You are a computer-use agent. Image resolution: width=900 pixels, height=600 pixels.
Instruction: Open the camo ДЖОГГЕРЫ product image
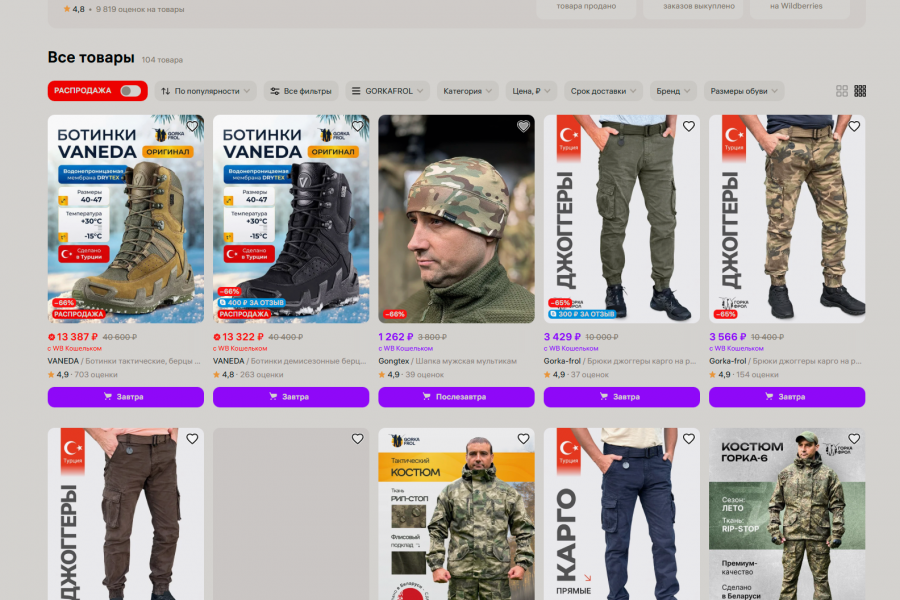787,219
